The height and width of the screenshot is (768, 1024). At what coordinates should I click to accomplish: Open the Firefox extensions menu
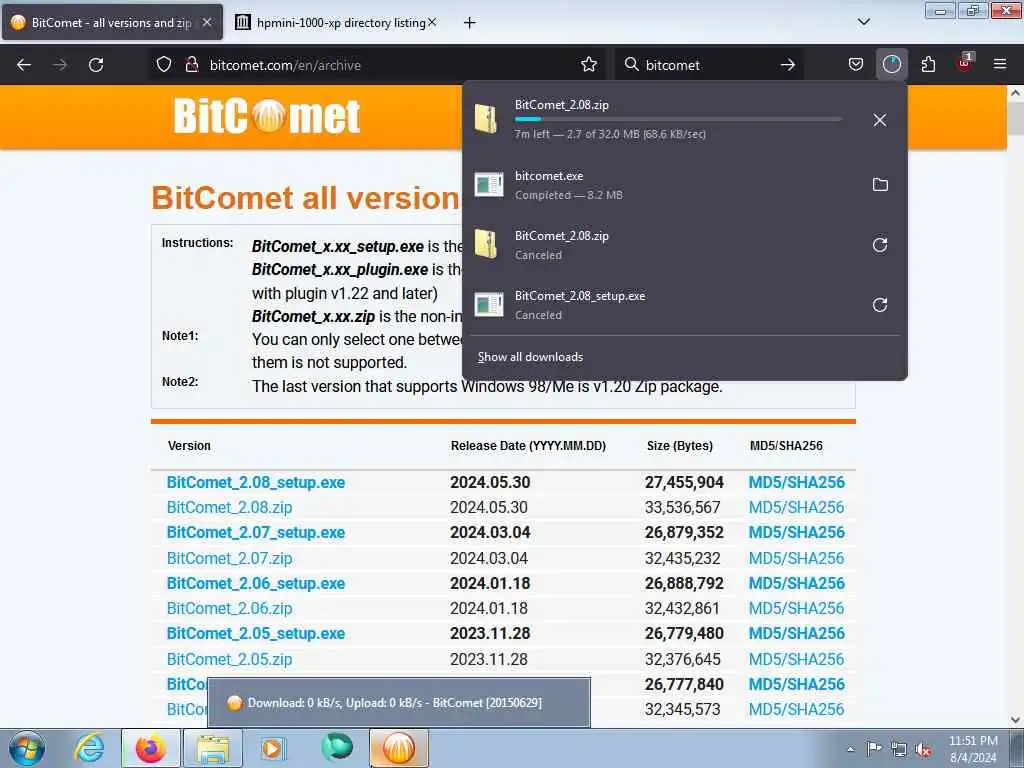(928, 65)
